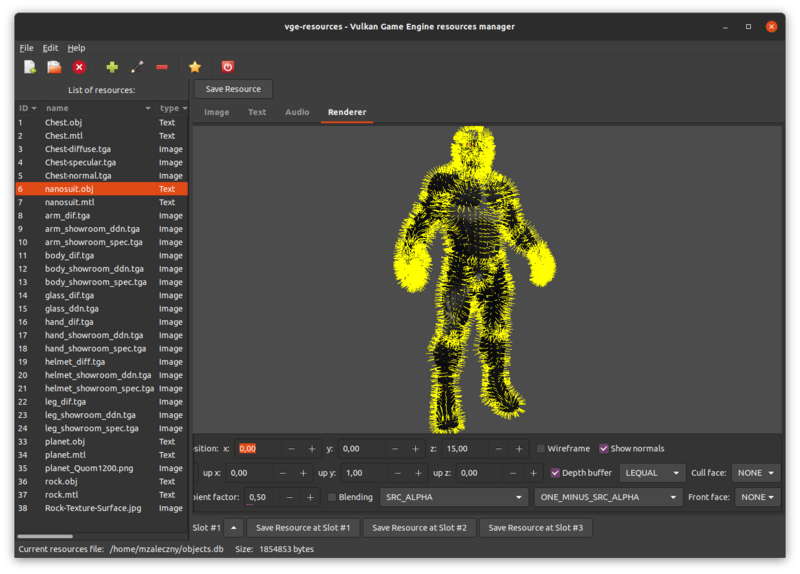Click the Save Resource button

pyautogui.click(x=233, y=89)
